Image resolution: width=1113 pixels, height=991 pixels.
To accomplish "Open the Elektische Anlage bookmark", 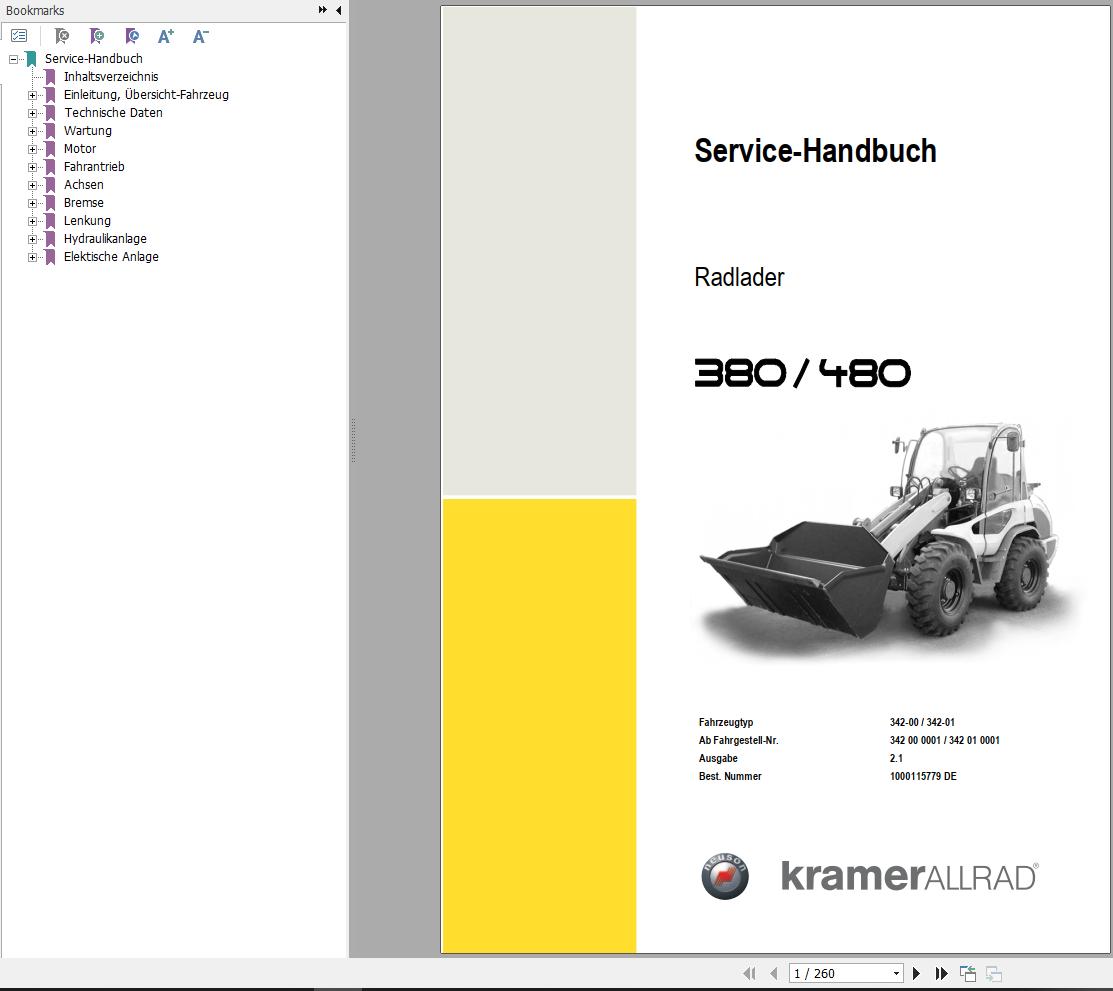I will (111, 257).
